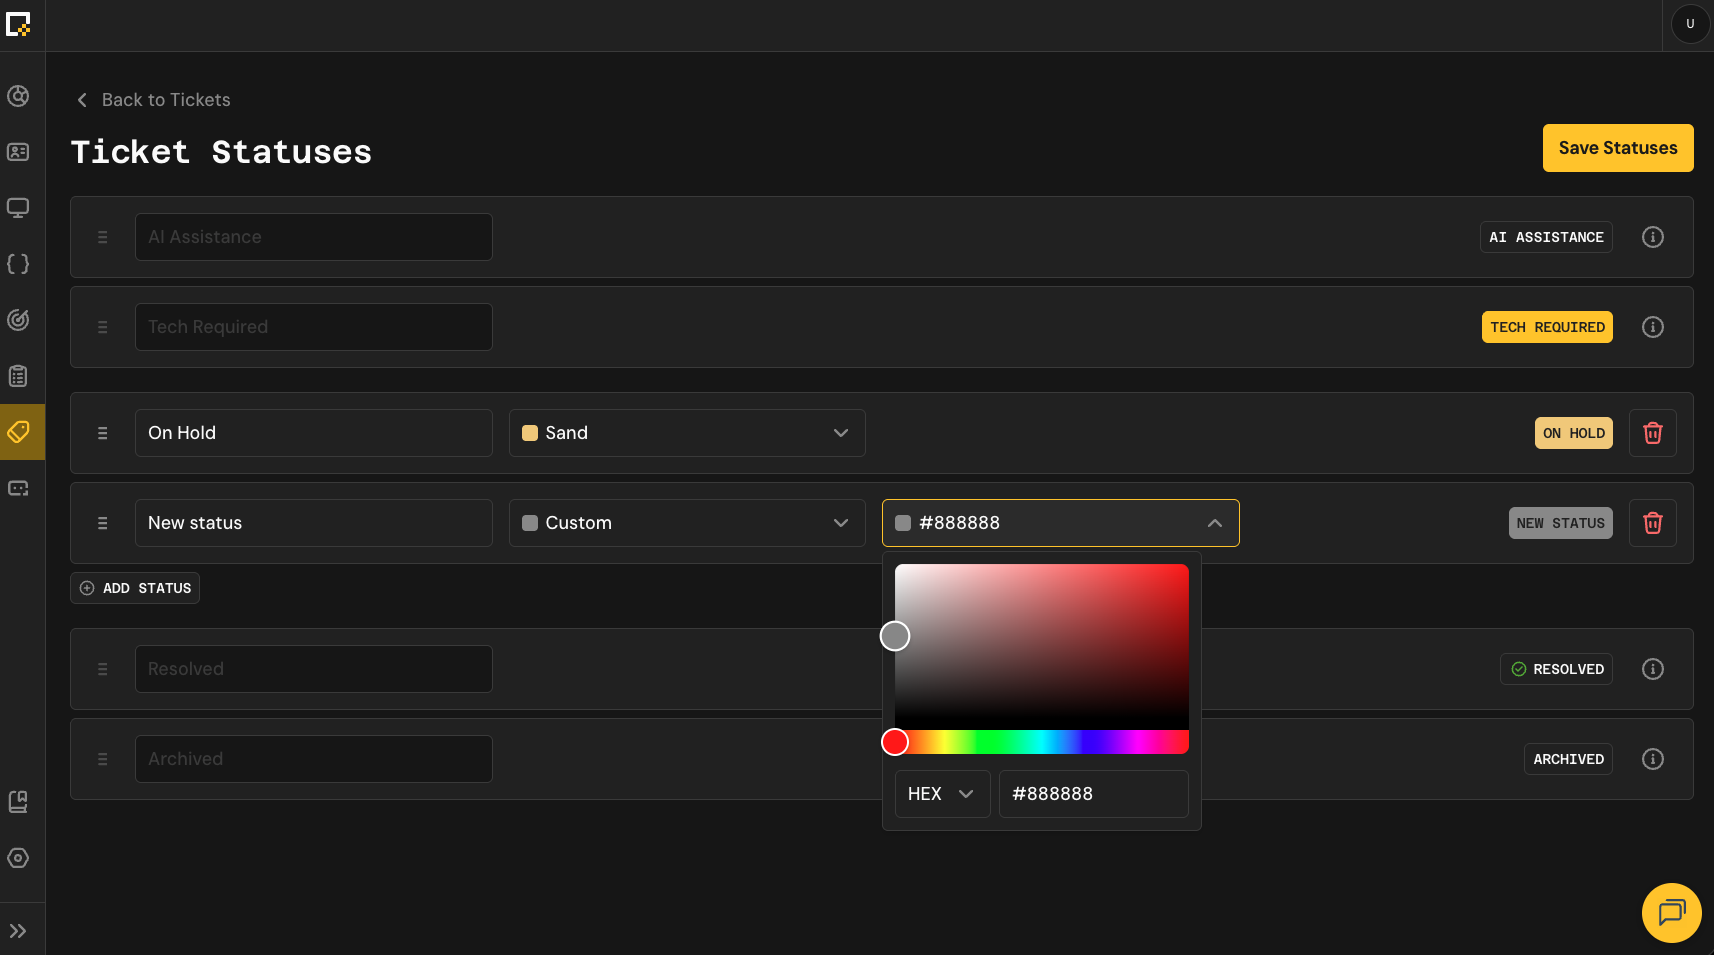Click the disabled Resolved name field
This screenshot has width=1714, height=955.
click(314, 669)
